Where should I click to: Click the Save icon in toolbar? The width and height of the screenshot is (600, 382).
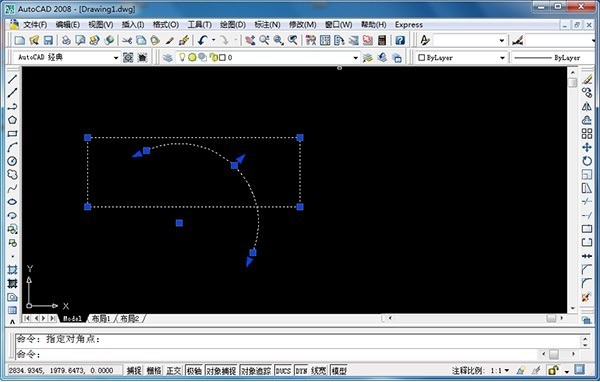pyautogui.click(x=48, y=40)
